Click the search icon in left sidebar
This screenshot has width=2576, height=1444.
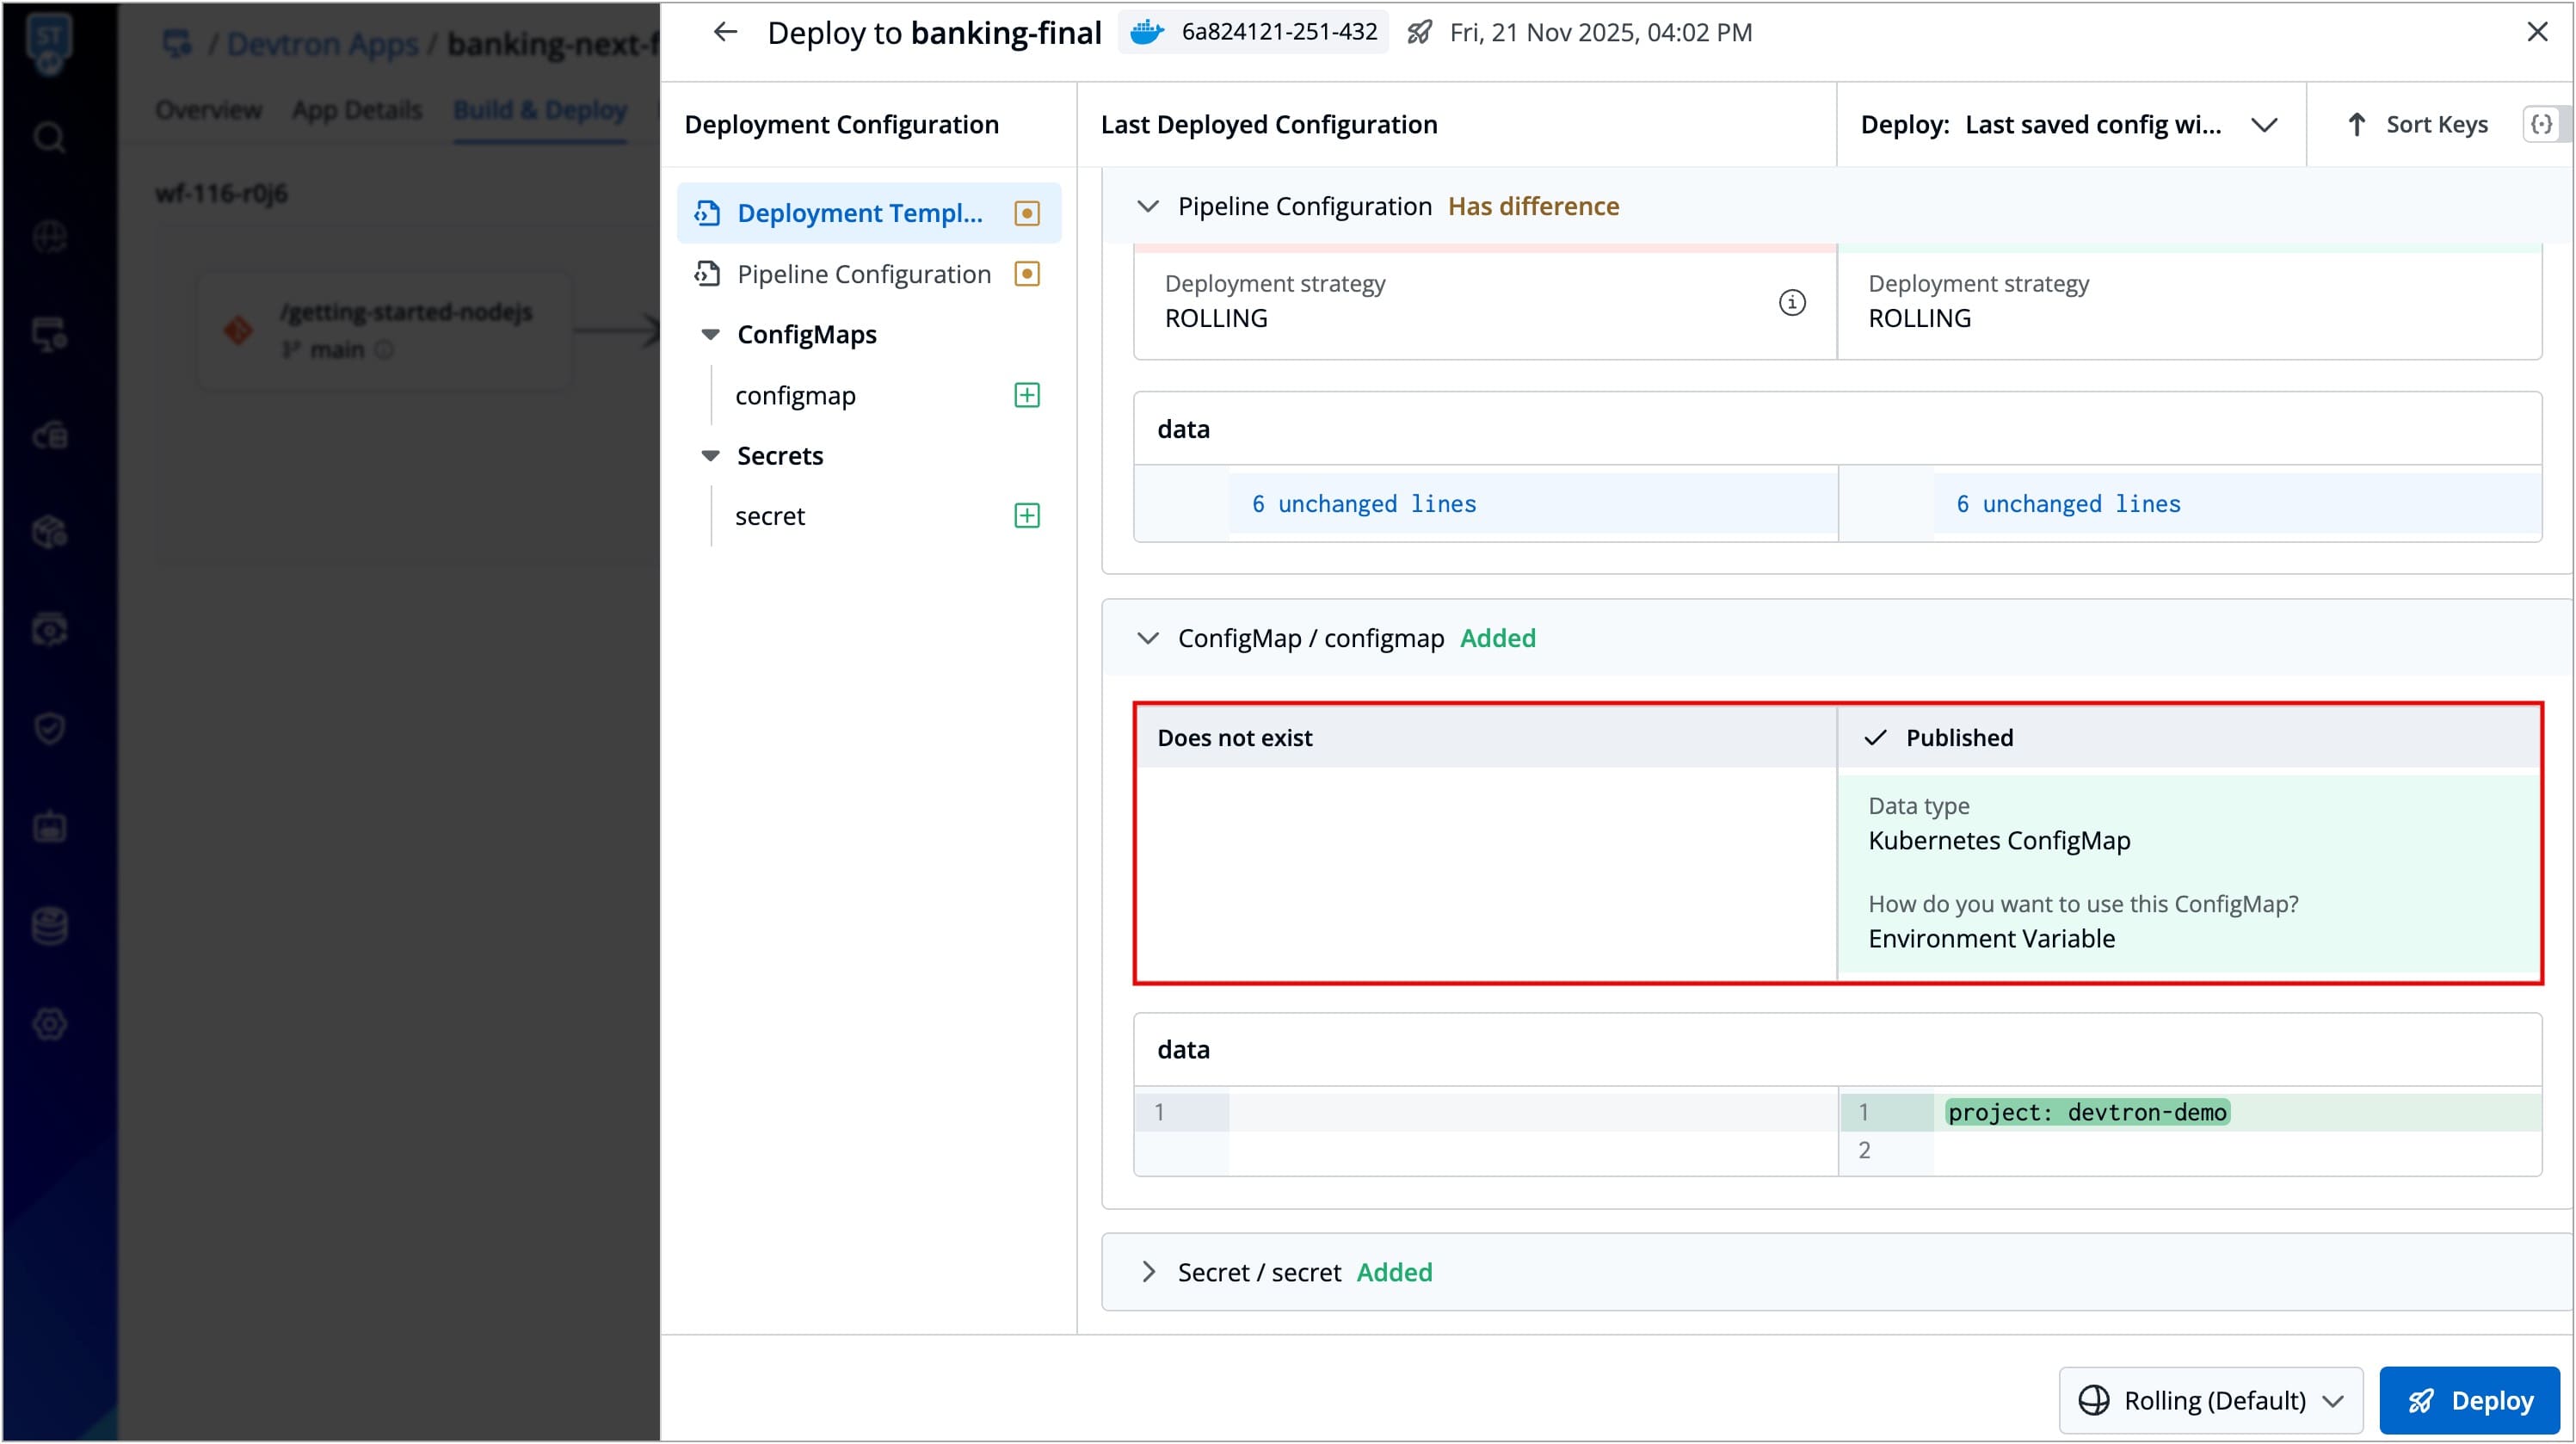[x=48, y=137]
